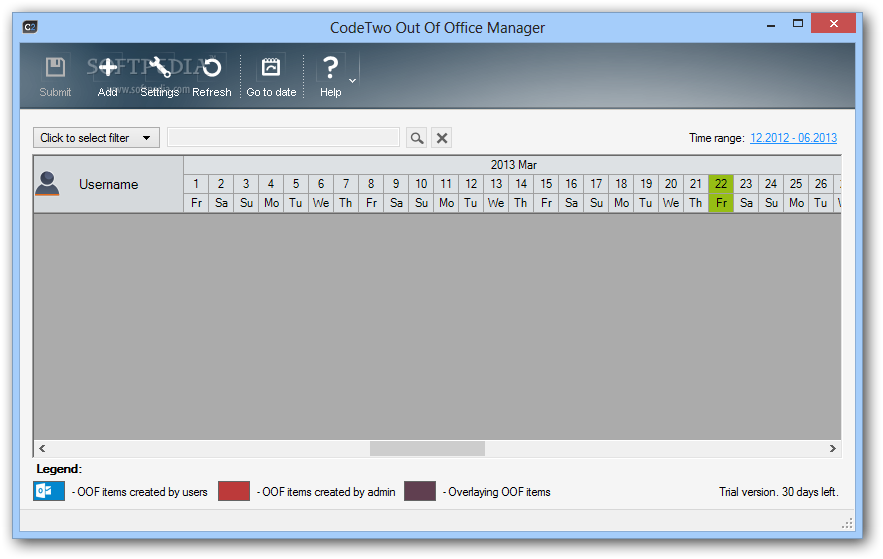Select day 1 column header
The image size is (883, 559).
click(196, 184)
